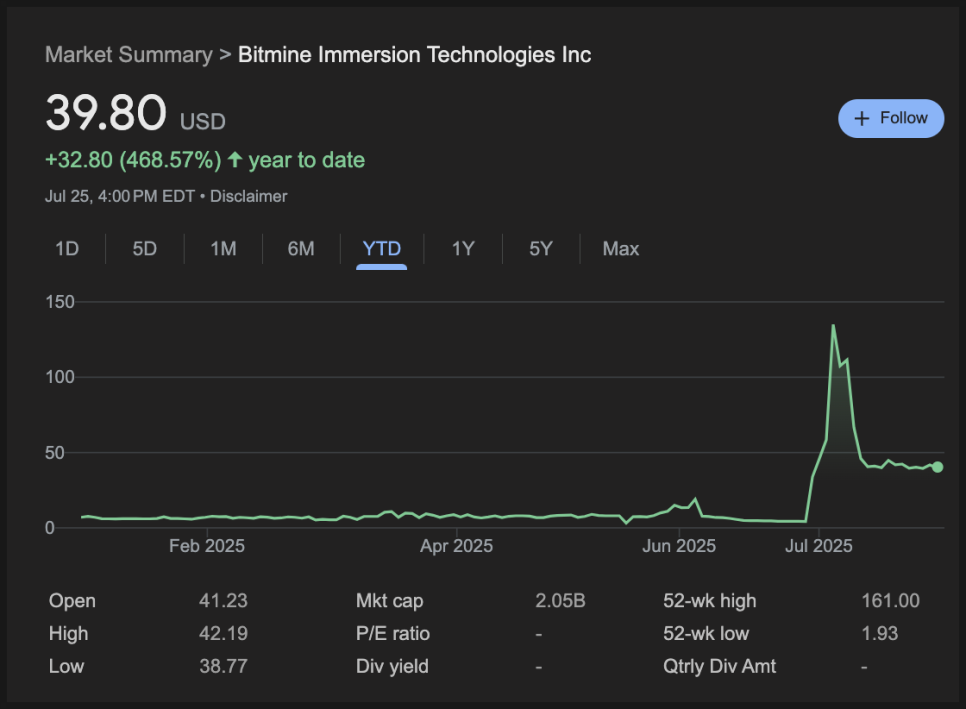Switch to the 6M chart tab
Viewport: 966px width, 709px height.
[301, 249]
